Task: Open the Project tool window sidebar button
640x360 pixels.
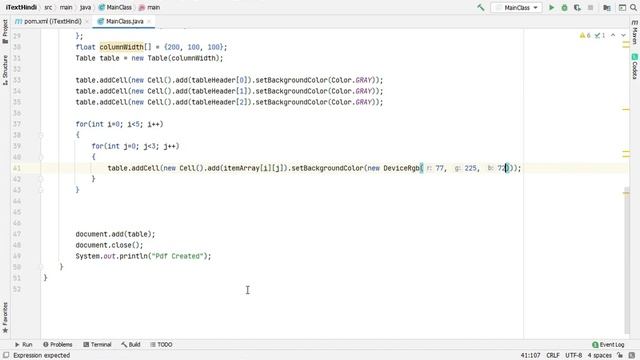Action: click(x=5, y=31)
